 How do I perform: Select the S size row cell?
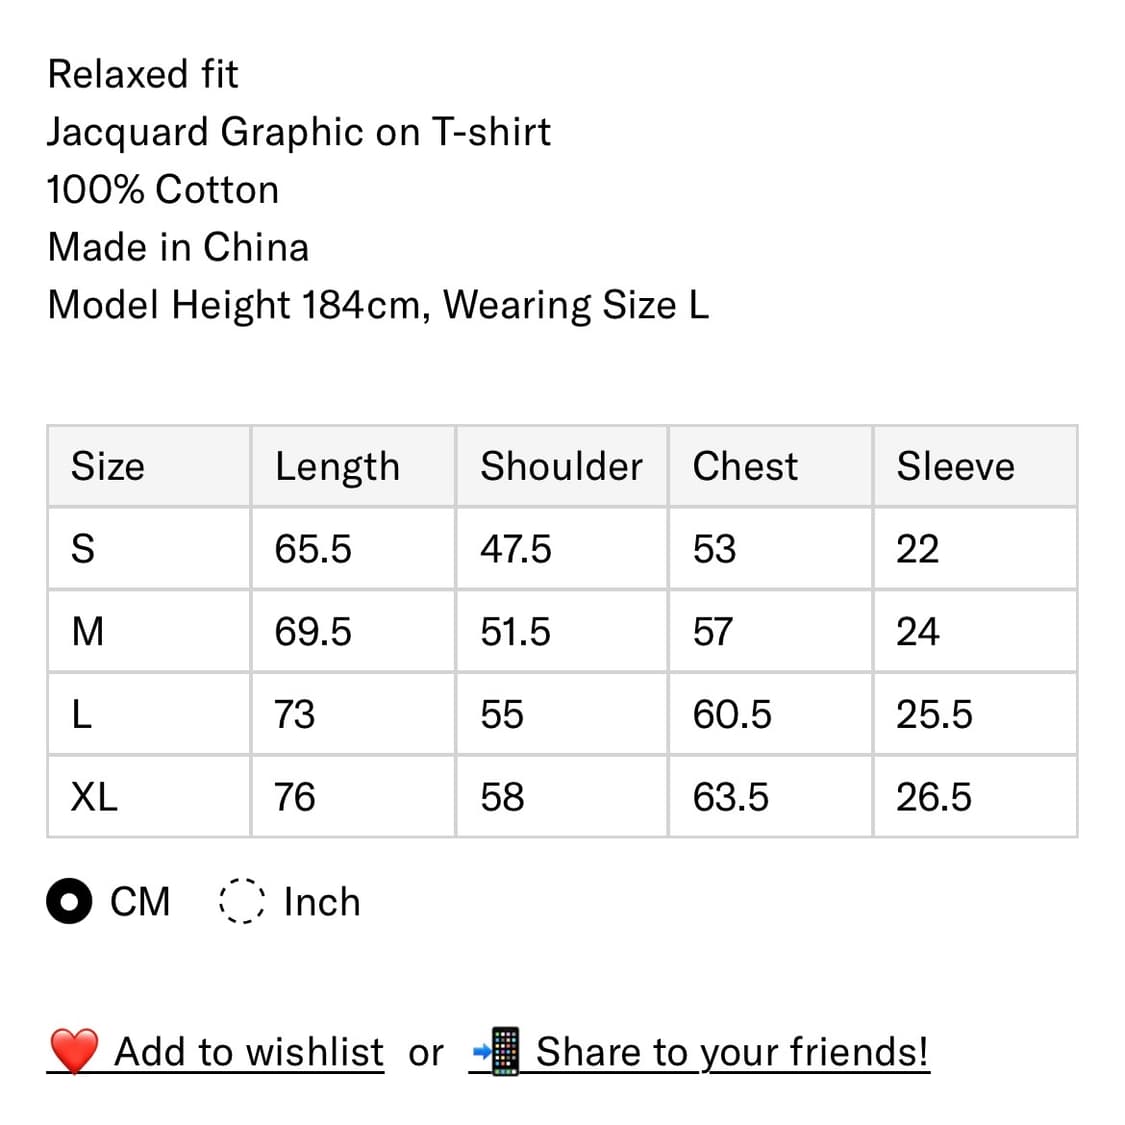149,549
